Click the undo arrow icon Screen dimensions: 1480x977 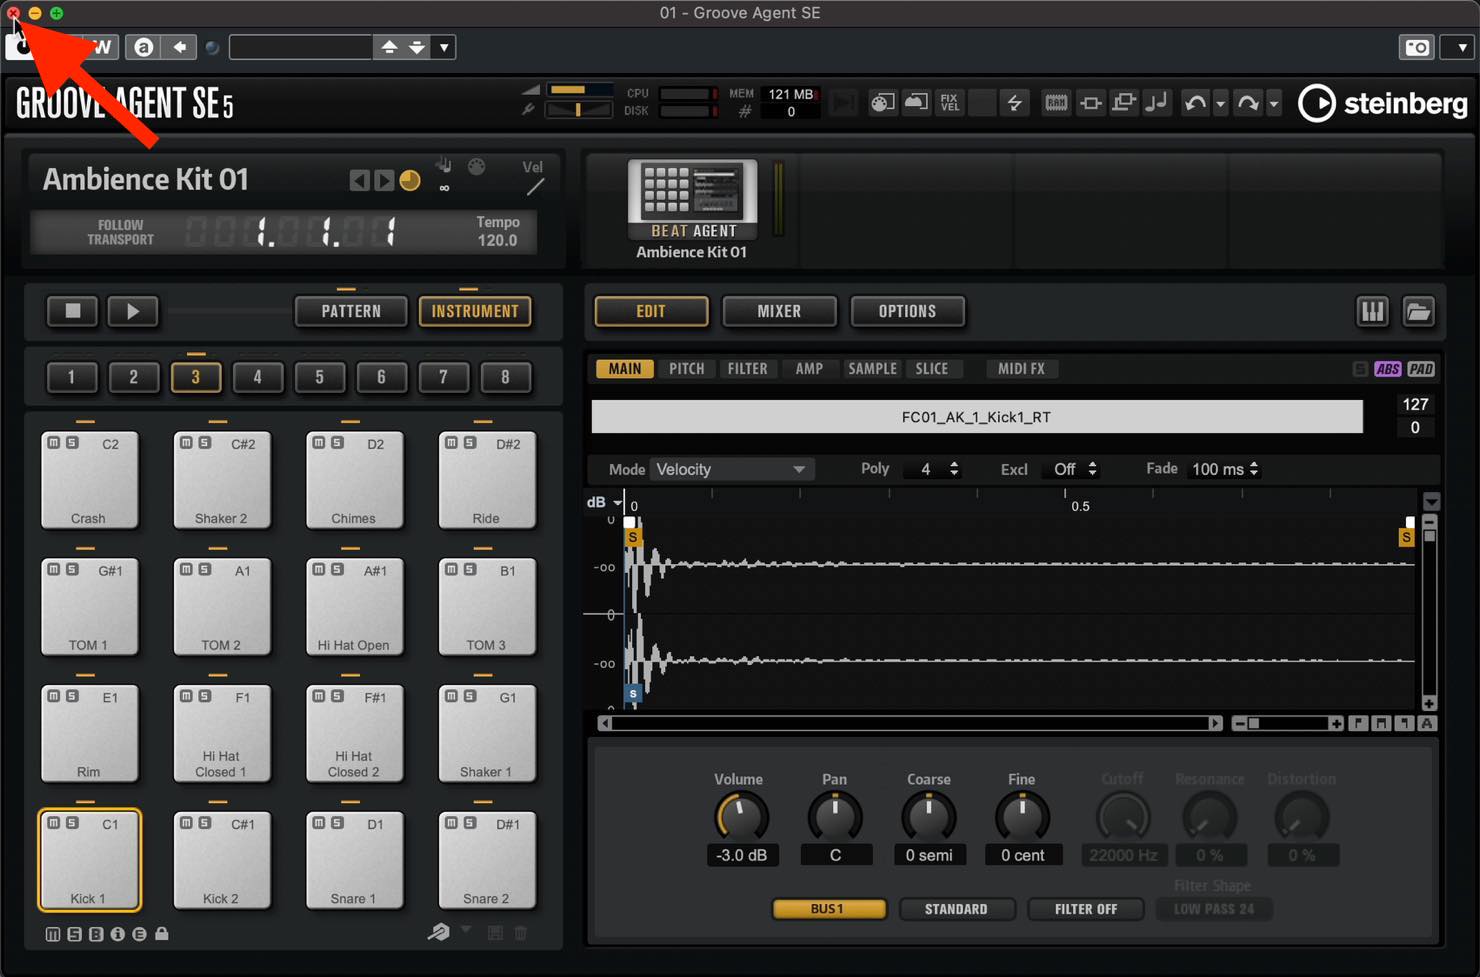click(1195, 102)
